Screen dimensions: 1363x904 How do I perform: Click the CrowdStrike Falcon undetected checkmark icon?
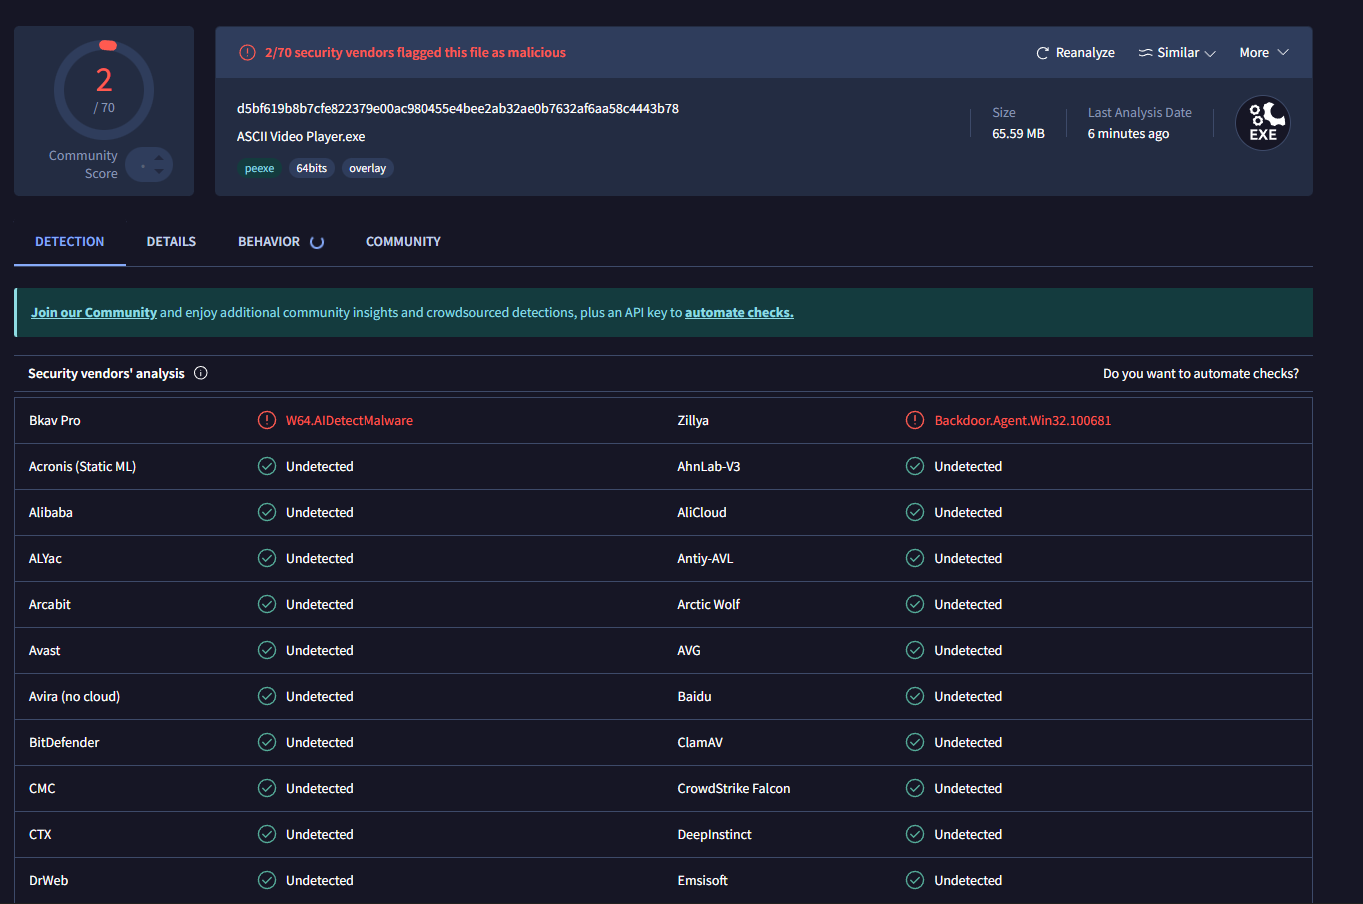pos(915,788)
